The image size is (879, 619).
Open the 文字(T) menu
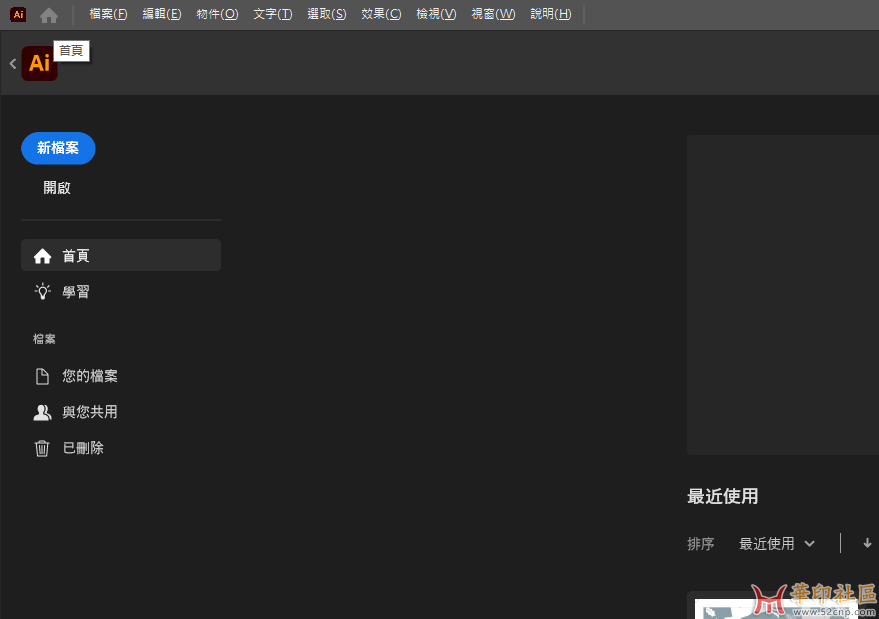[272, 14]
